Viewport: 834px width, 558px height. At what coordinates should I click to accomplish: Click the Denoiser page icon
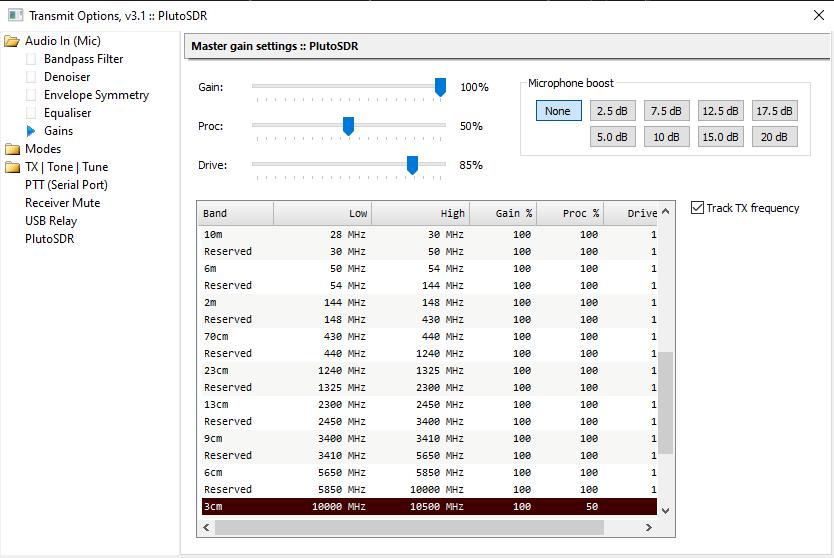coord(31,77)
